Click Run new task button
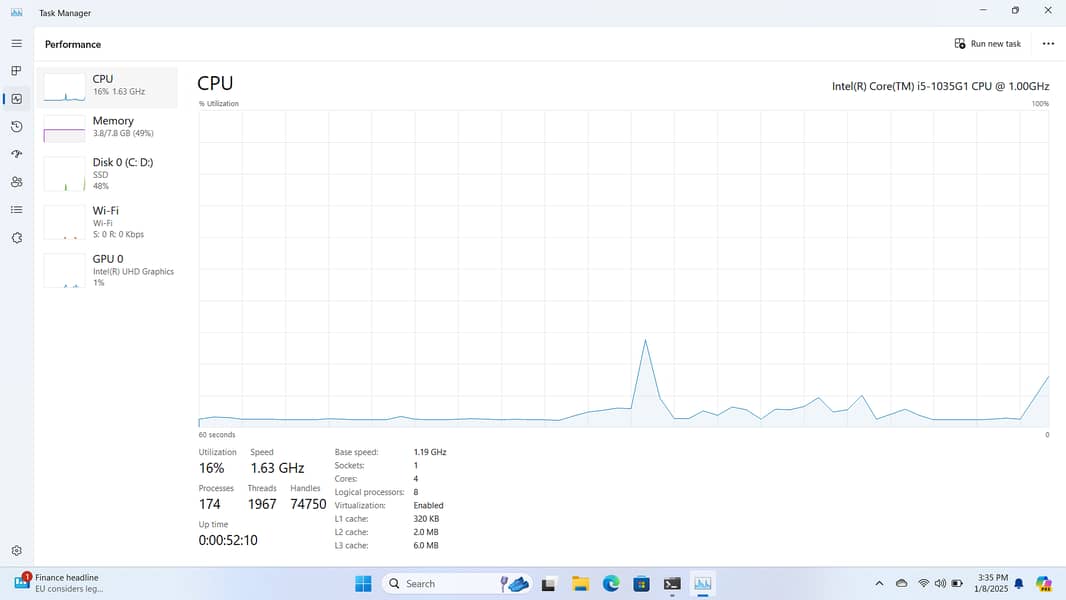1066x600 pixels. coord(987,44)
